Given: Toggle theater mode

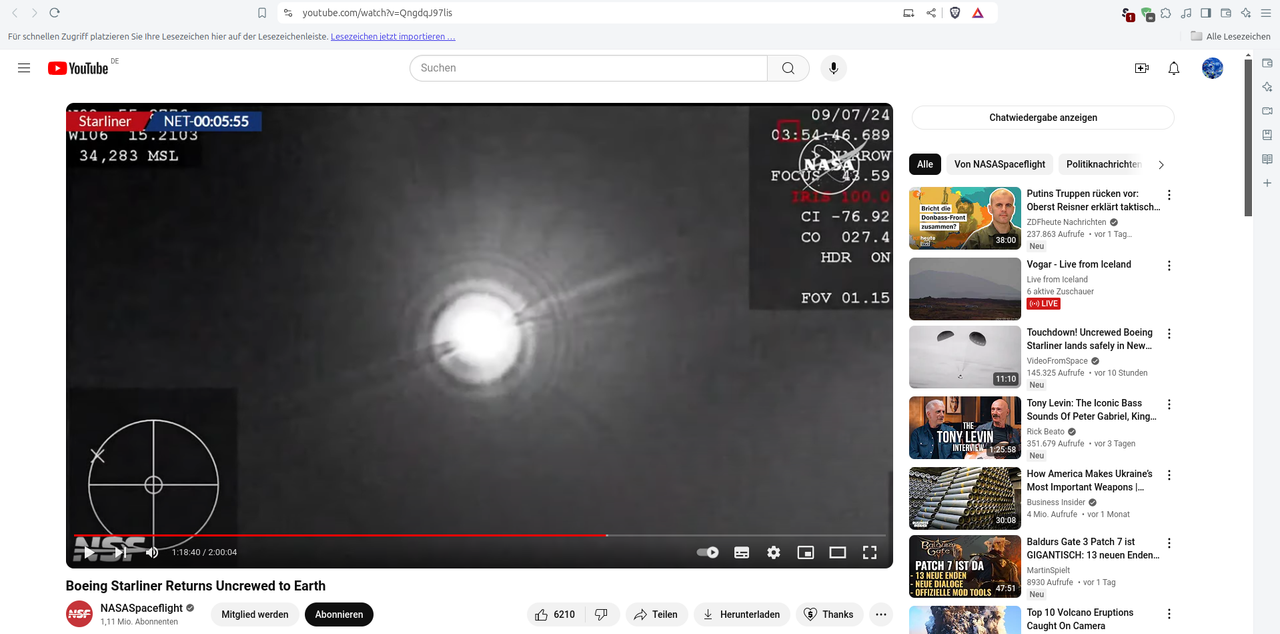Looking at the screenshot, I should tap(838, 552).
